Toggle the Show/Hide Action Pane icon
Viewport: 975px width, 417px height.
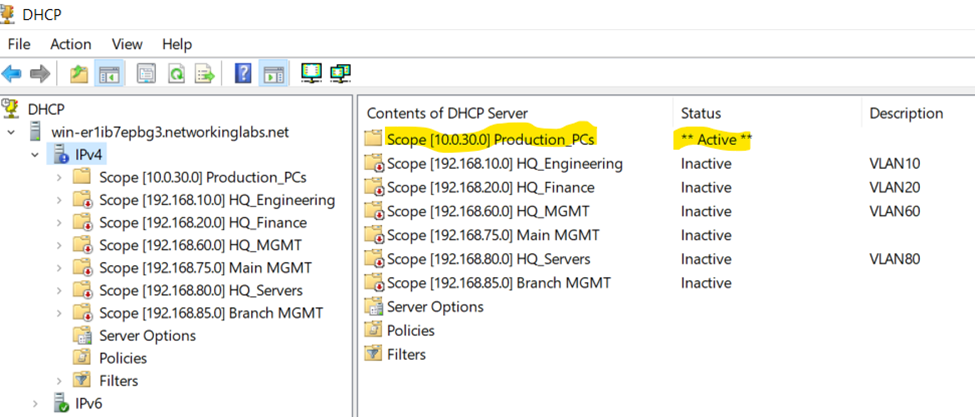(272, 74)
